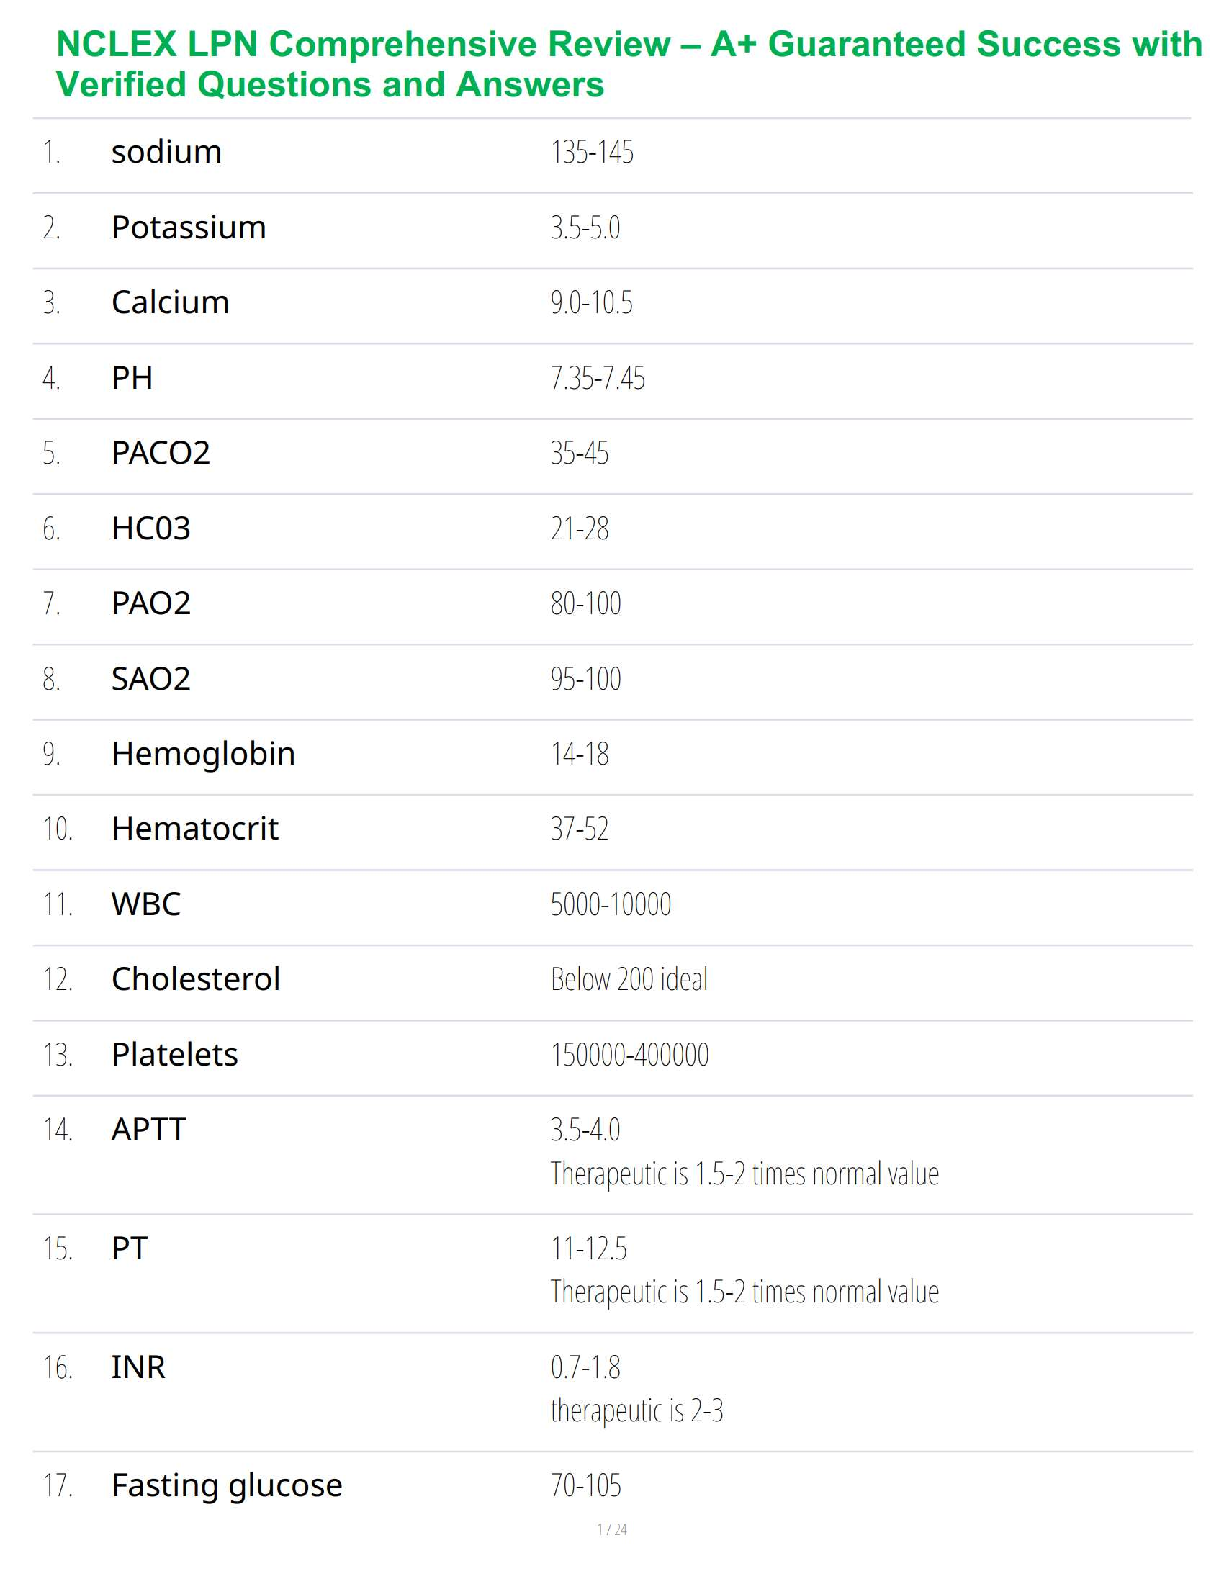Click the Platelets value 150000-400000
The image size is (1224, 1584).
[x=629, y=1055]
